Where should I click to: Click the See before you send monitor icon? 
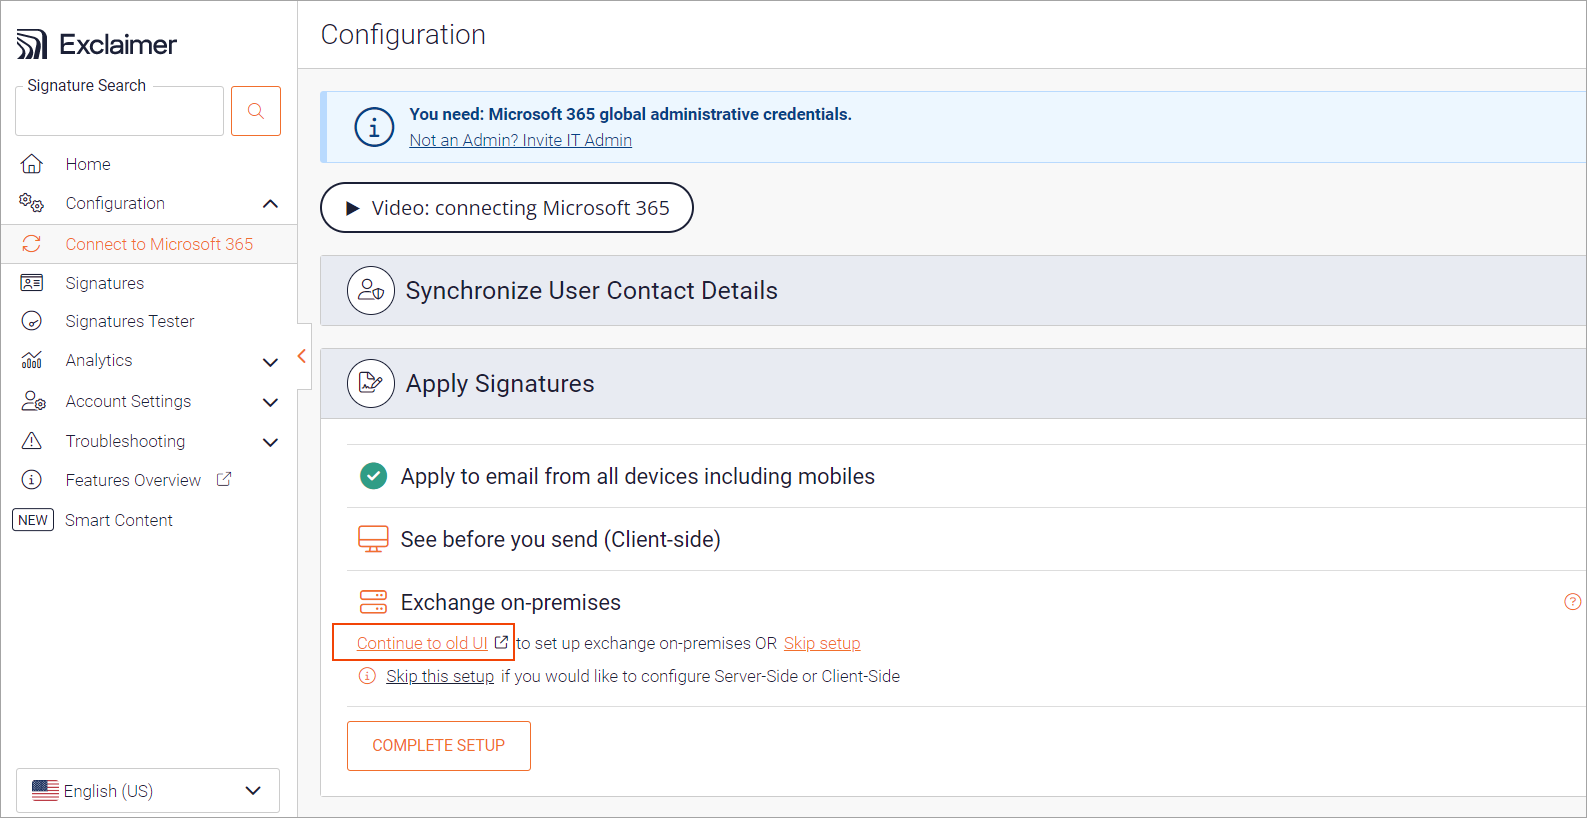373,539
